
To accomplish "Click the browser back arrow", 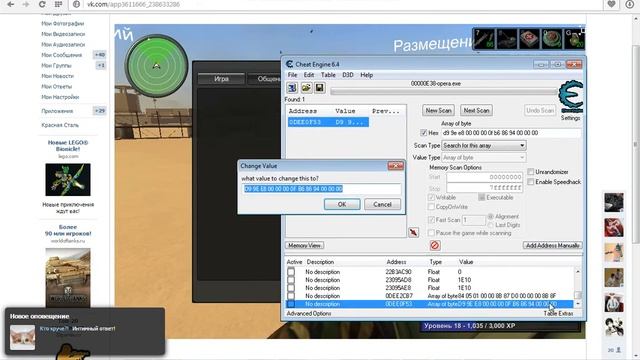I will coord(10,4).
